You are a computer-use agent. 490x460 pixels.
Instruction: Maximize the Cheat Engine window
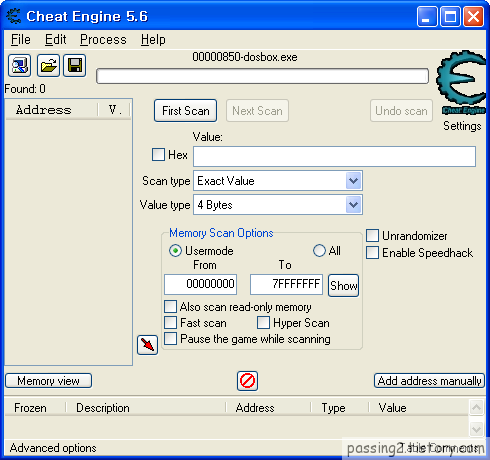click(450, 16)
